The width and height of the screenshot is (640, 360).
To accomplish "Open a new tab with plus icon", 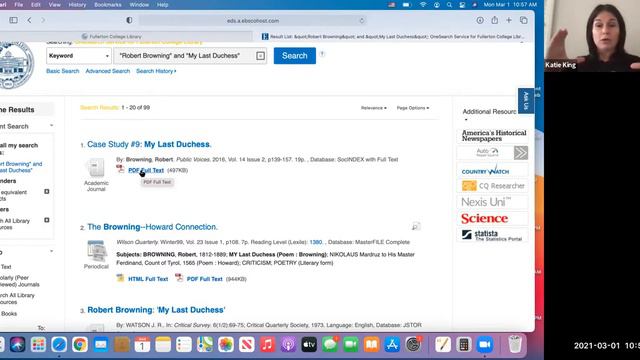I will [x=509, y=20].
